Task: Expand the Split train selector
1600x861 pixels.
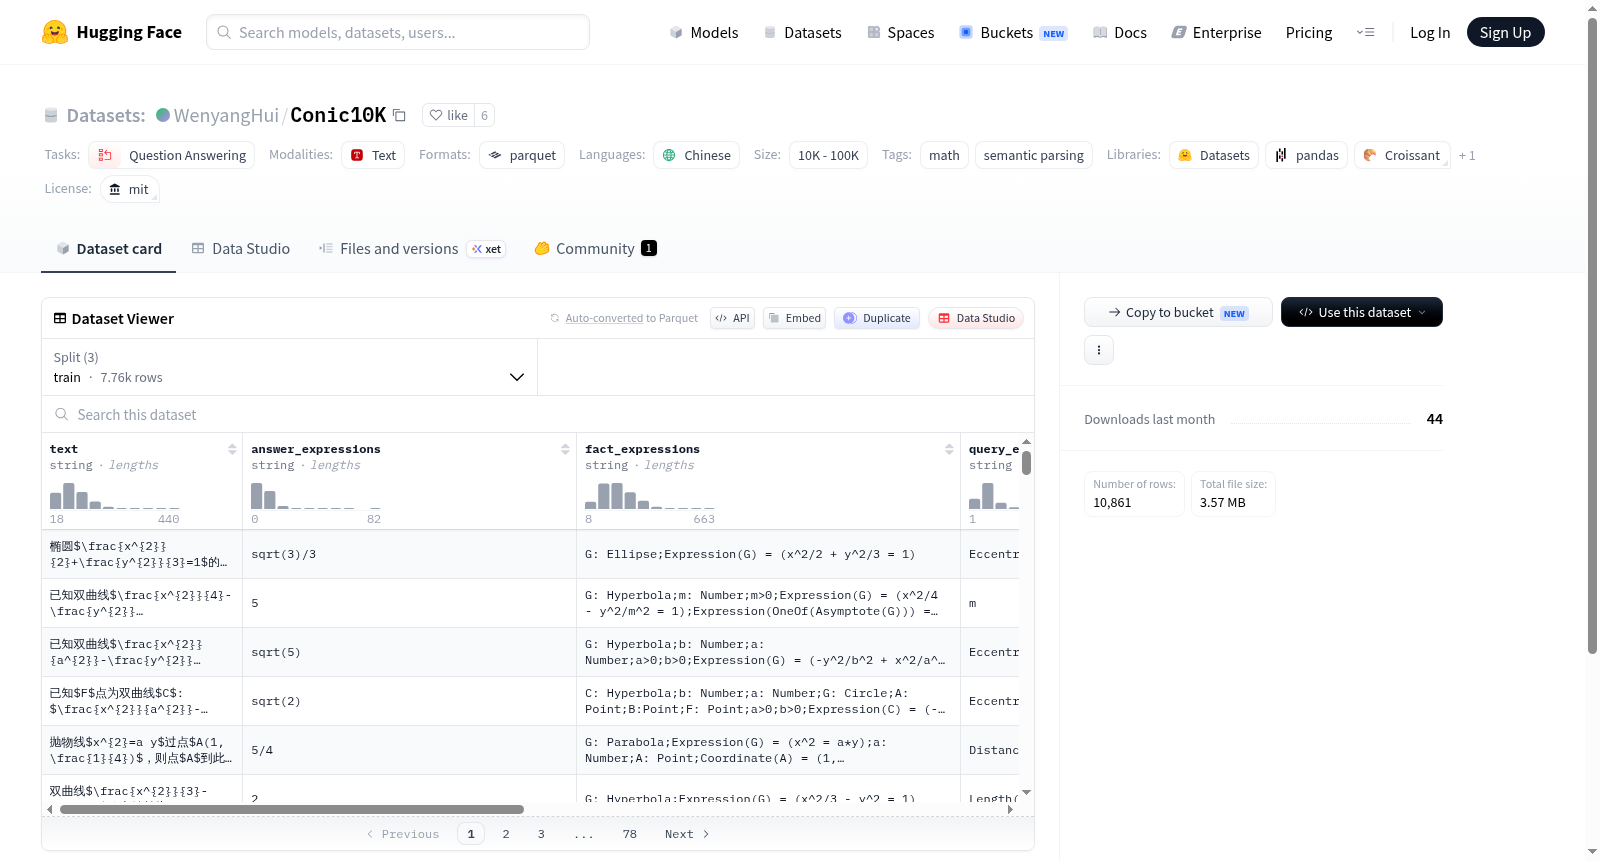Action: pyautogui.click(x=289, y=367)
